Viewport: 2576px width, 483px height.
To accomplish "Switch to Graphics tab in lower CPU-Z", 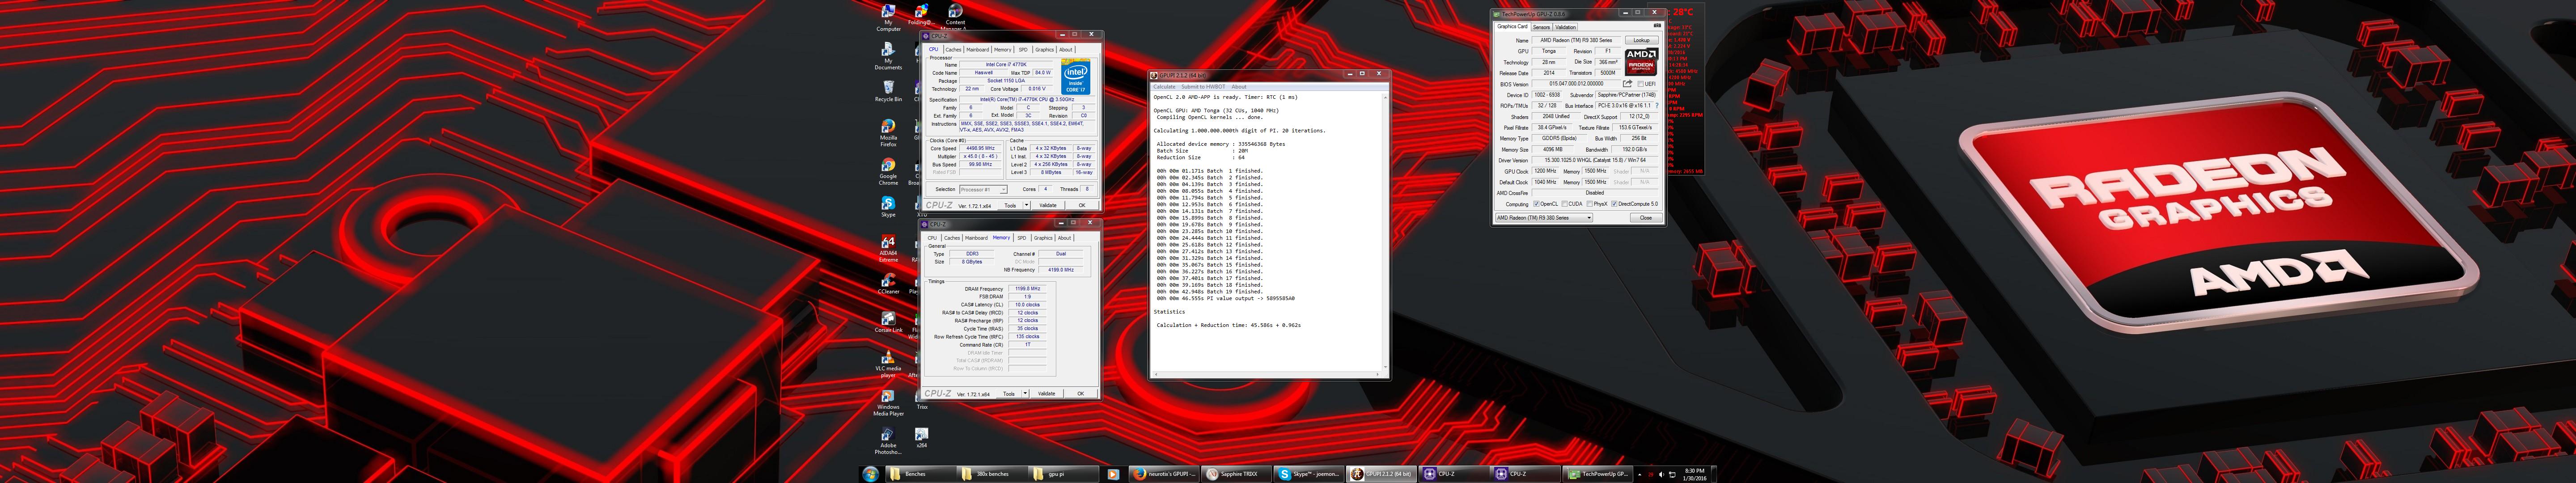I will [x=1043, y=238].
